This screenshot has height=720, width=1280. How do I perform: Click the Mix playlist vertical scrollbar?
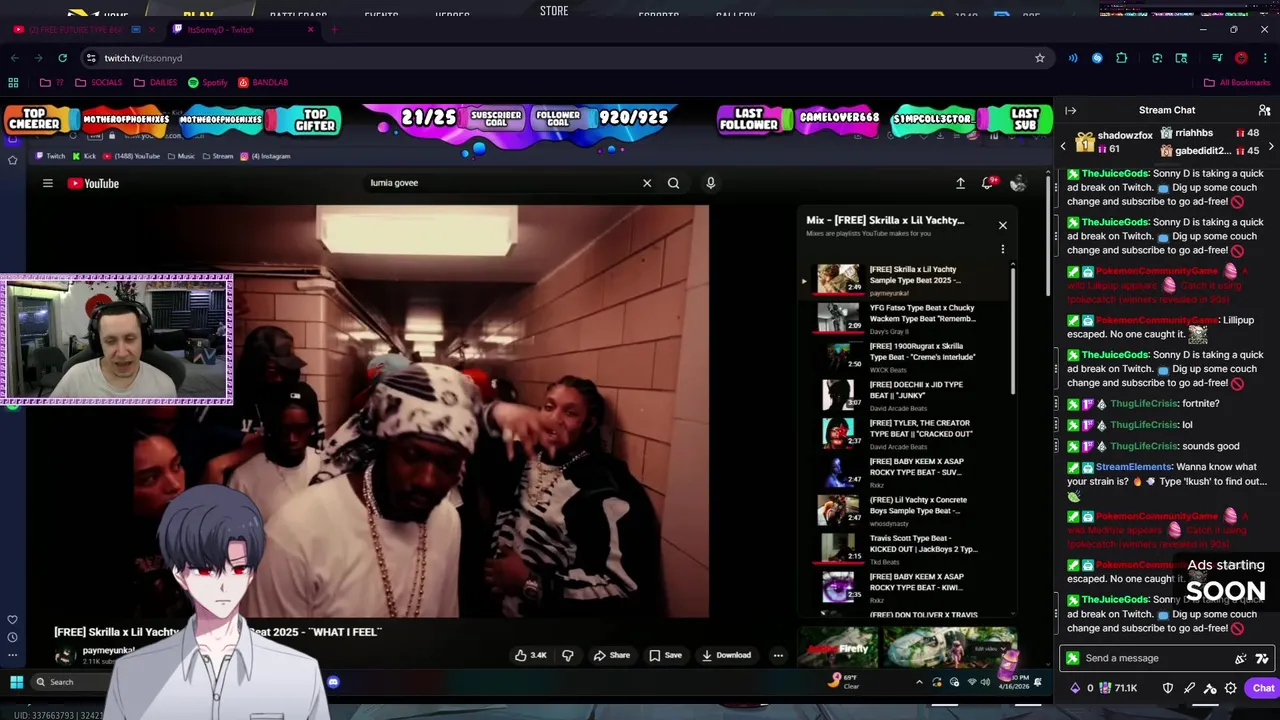pyautogui.click(x=1013, y=330)
